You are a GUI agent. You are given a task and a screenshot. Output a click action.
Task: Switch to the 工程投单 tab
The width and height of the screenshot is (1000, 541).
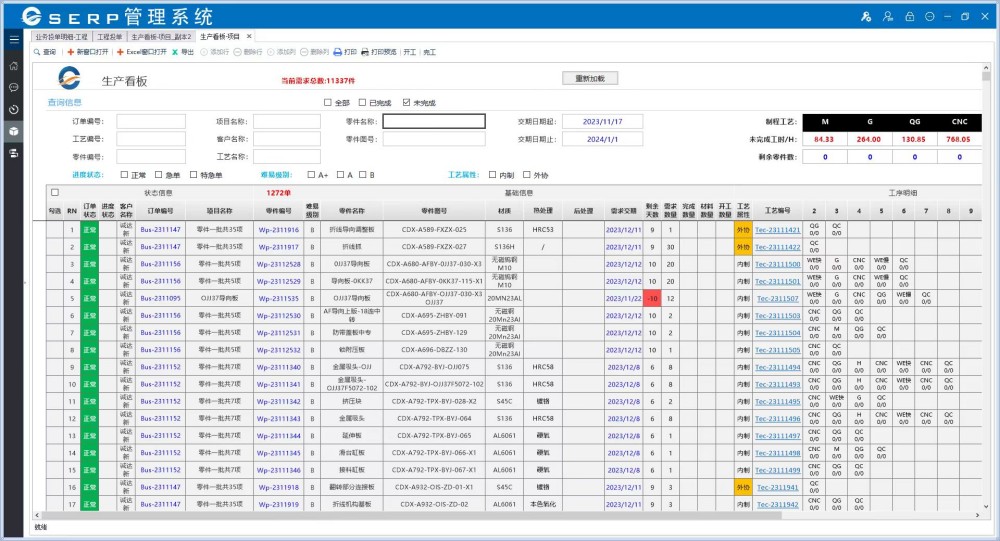110,36
